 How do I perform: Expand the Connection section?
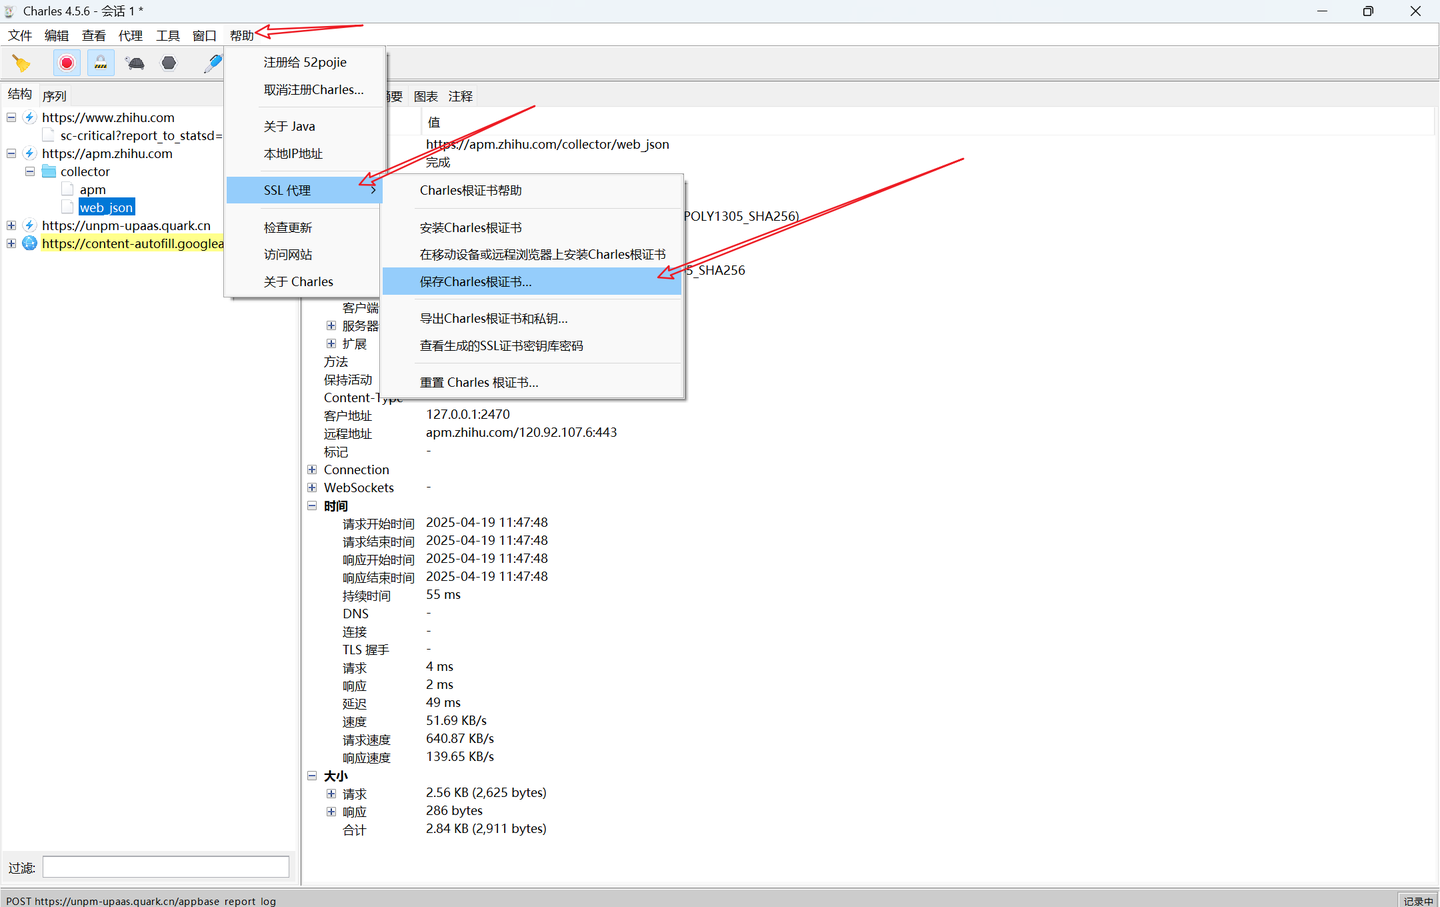(x=312, y=469)
